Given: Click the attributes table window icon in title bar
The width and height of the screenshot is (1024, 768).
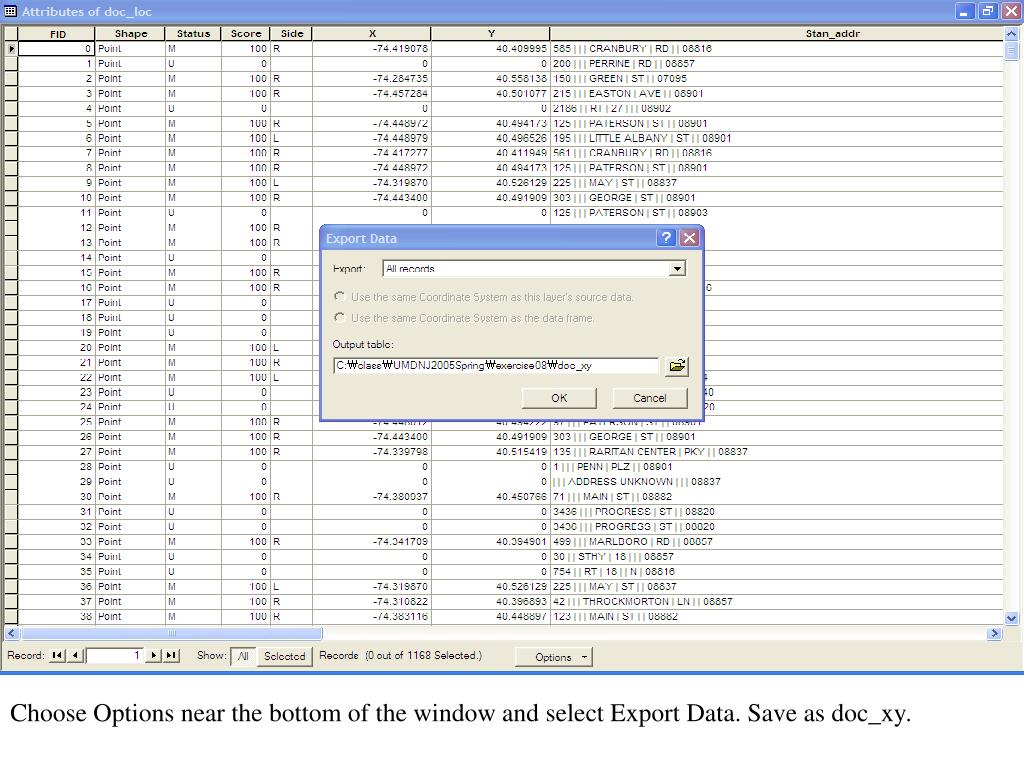Looking at the screenshot, I should pyautogui.click(x=10, y=11).
